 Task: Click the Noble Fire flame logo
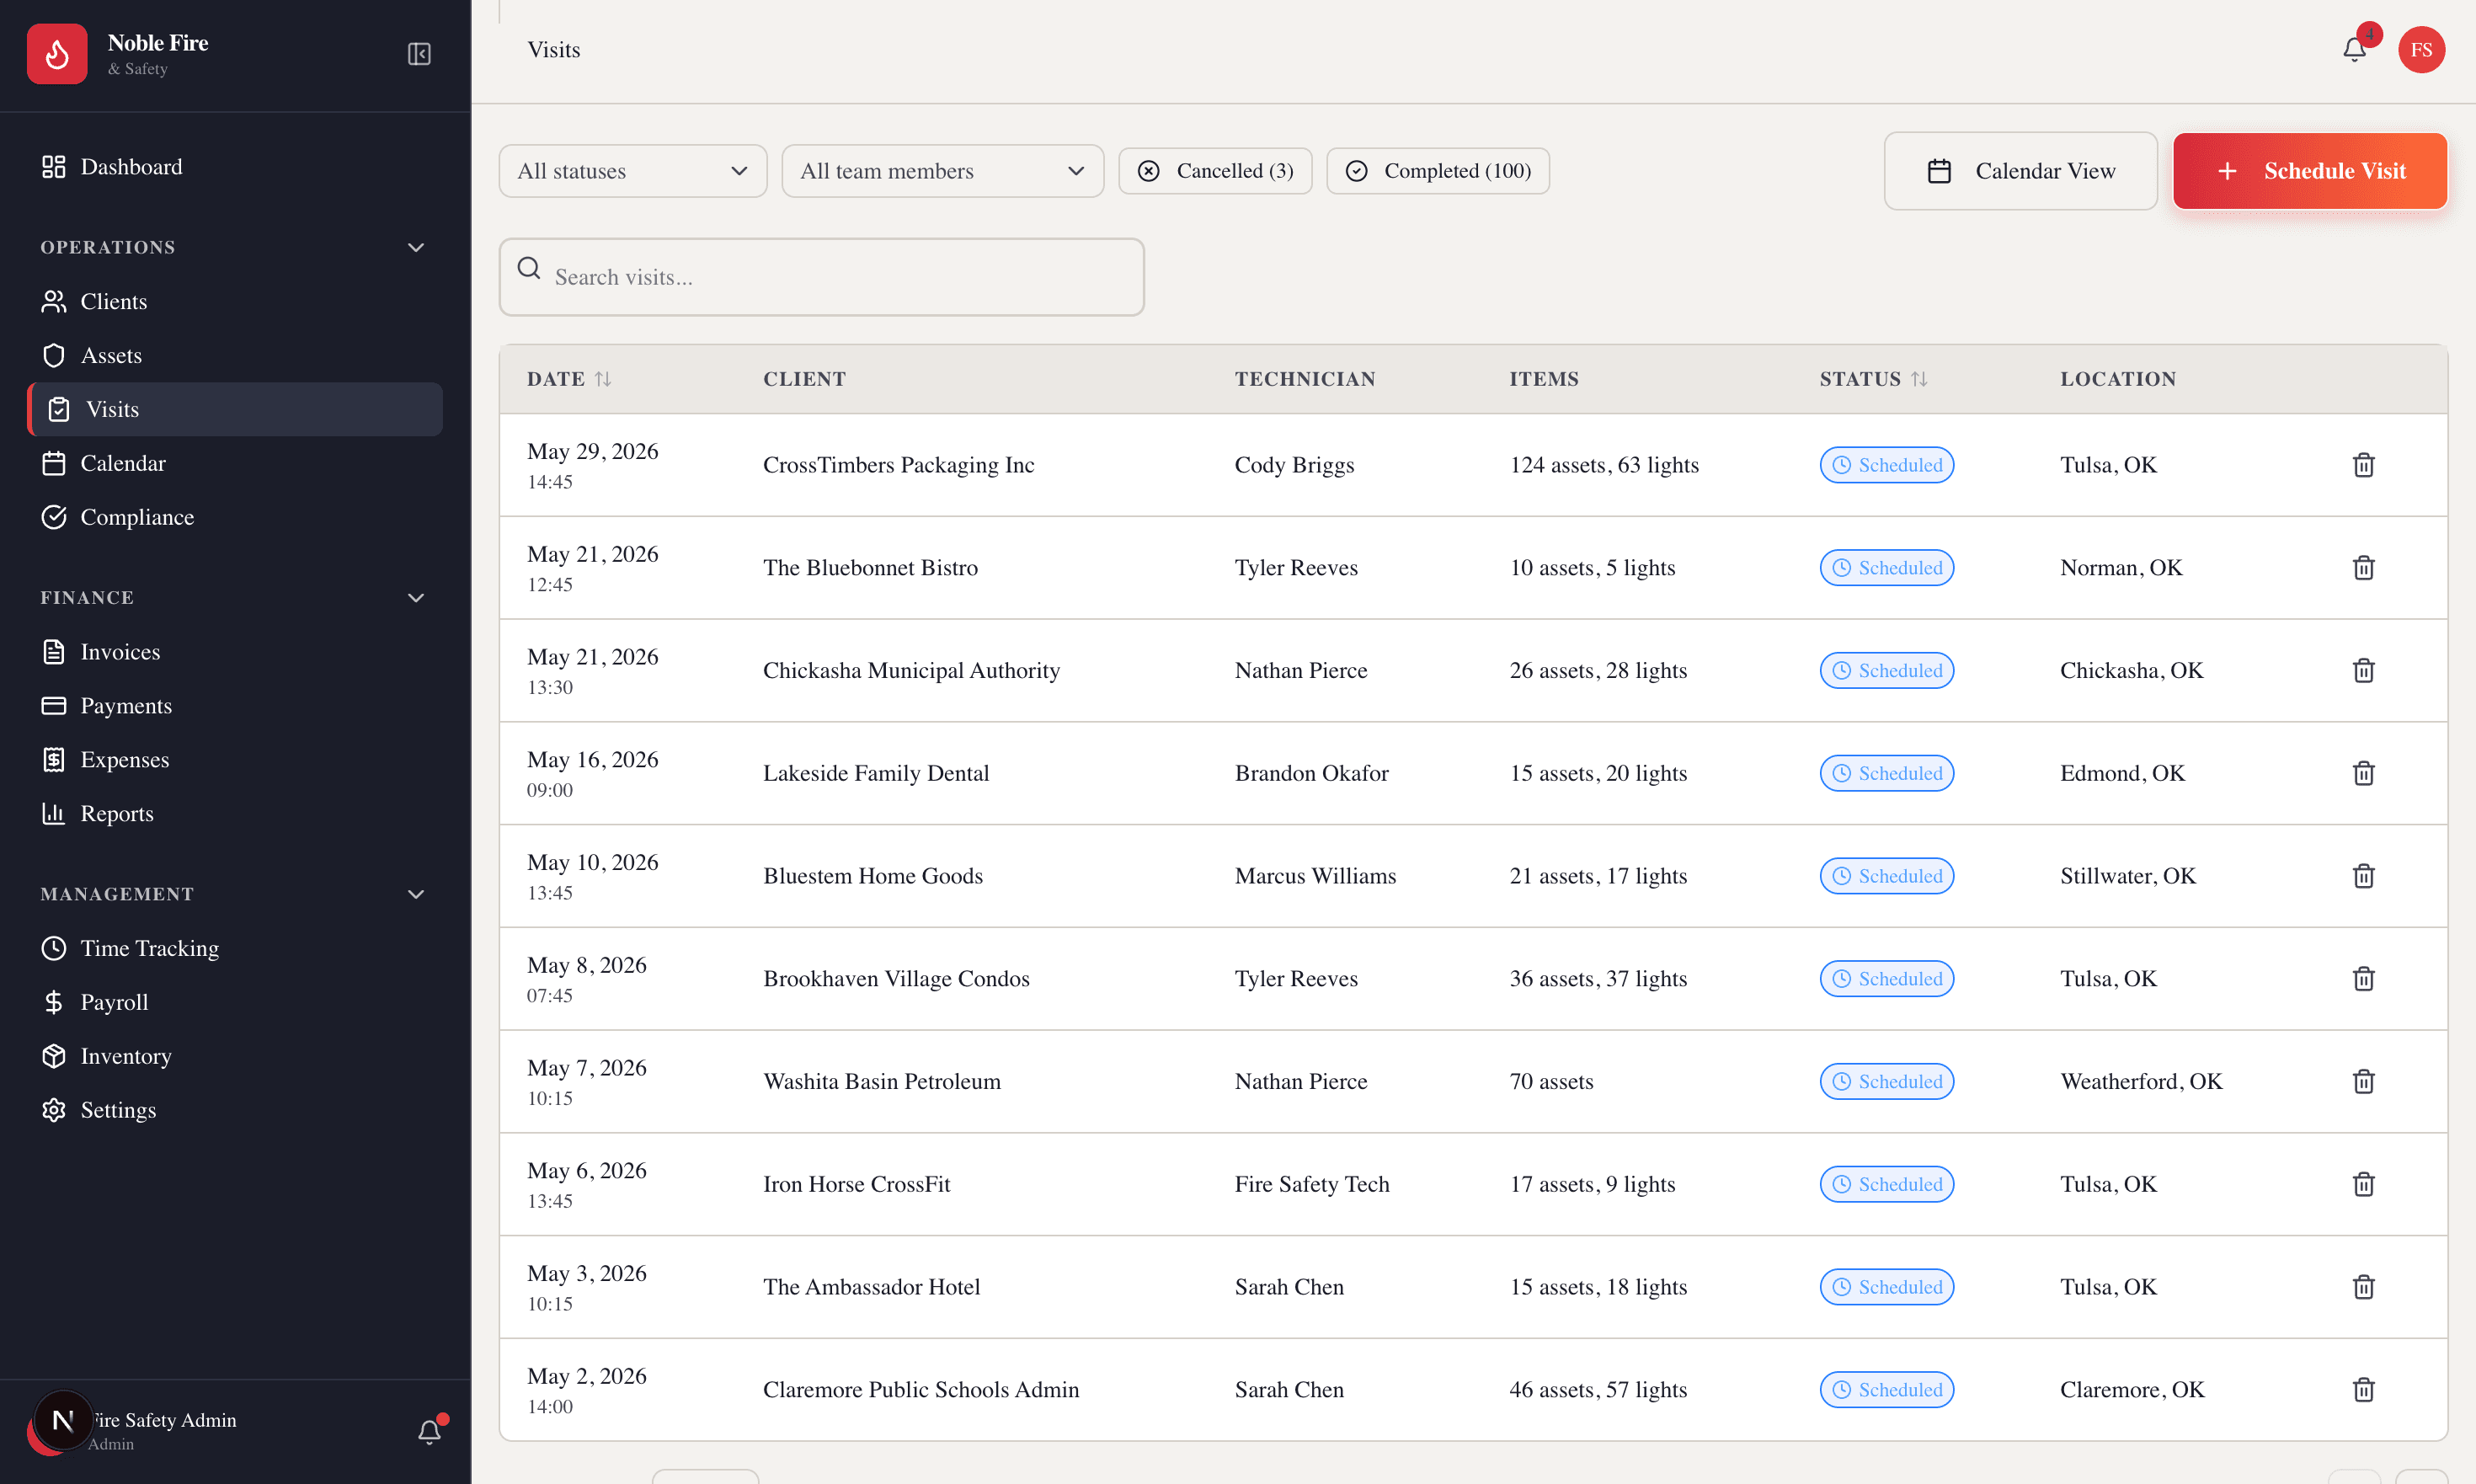point(57,54)
